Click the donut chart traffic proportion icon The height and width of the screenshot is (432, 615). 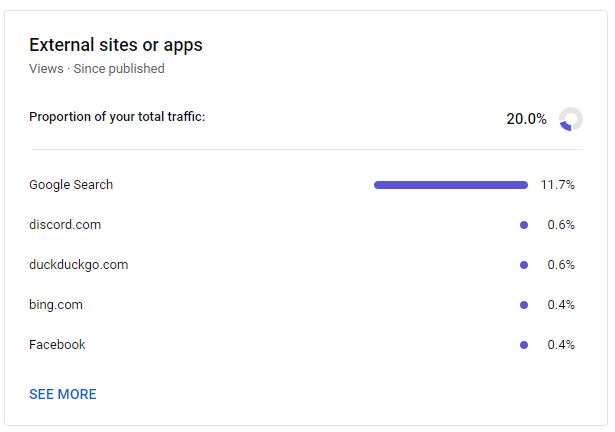click(x=570, y=119)
